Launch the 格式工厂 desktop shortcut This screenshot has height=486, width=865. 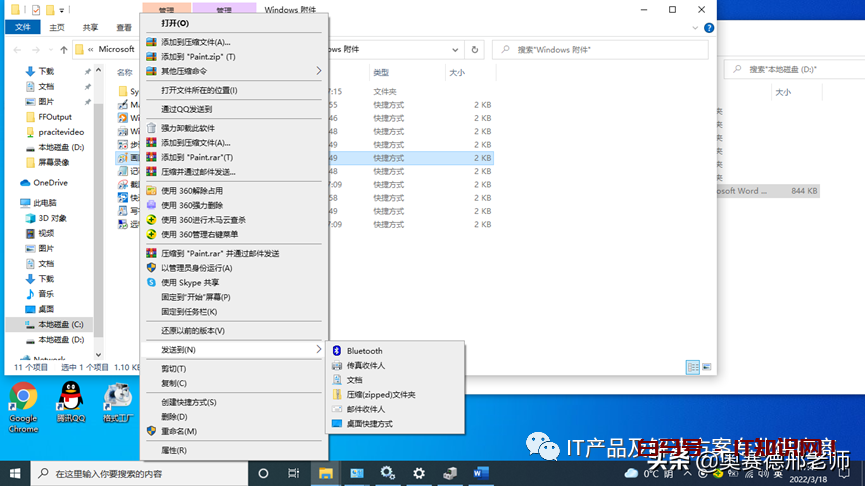click(x=118, y=403)
